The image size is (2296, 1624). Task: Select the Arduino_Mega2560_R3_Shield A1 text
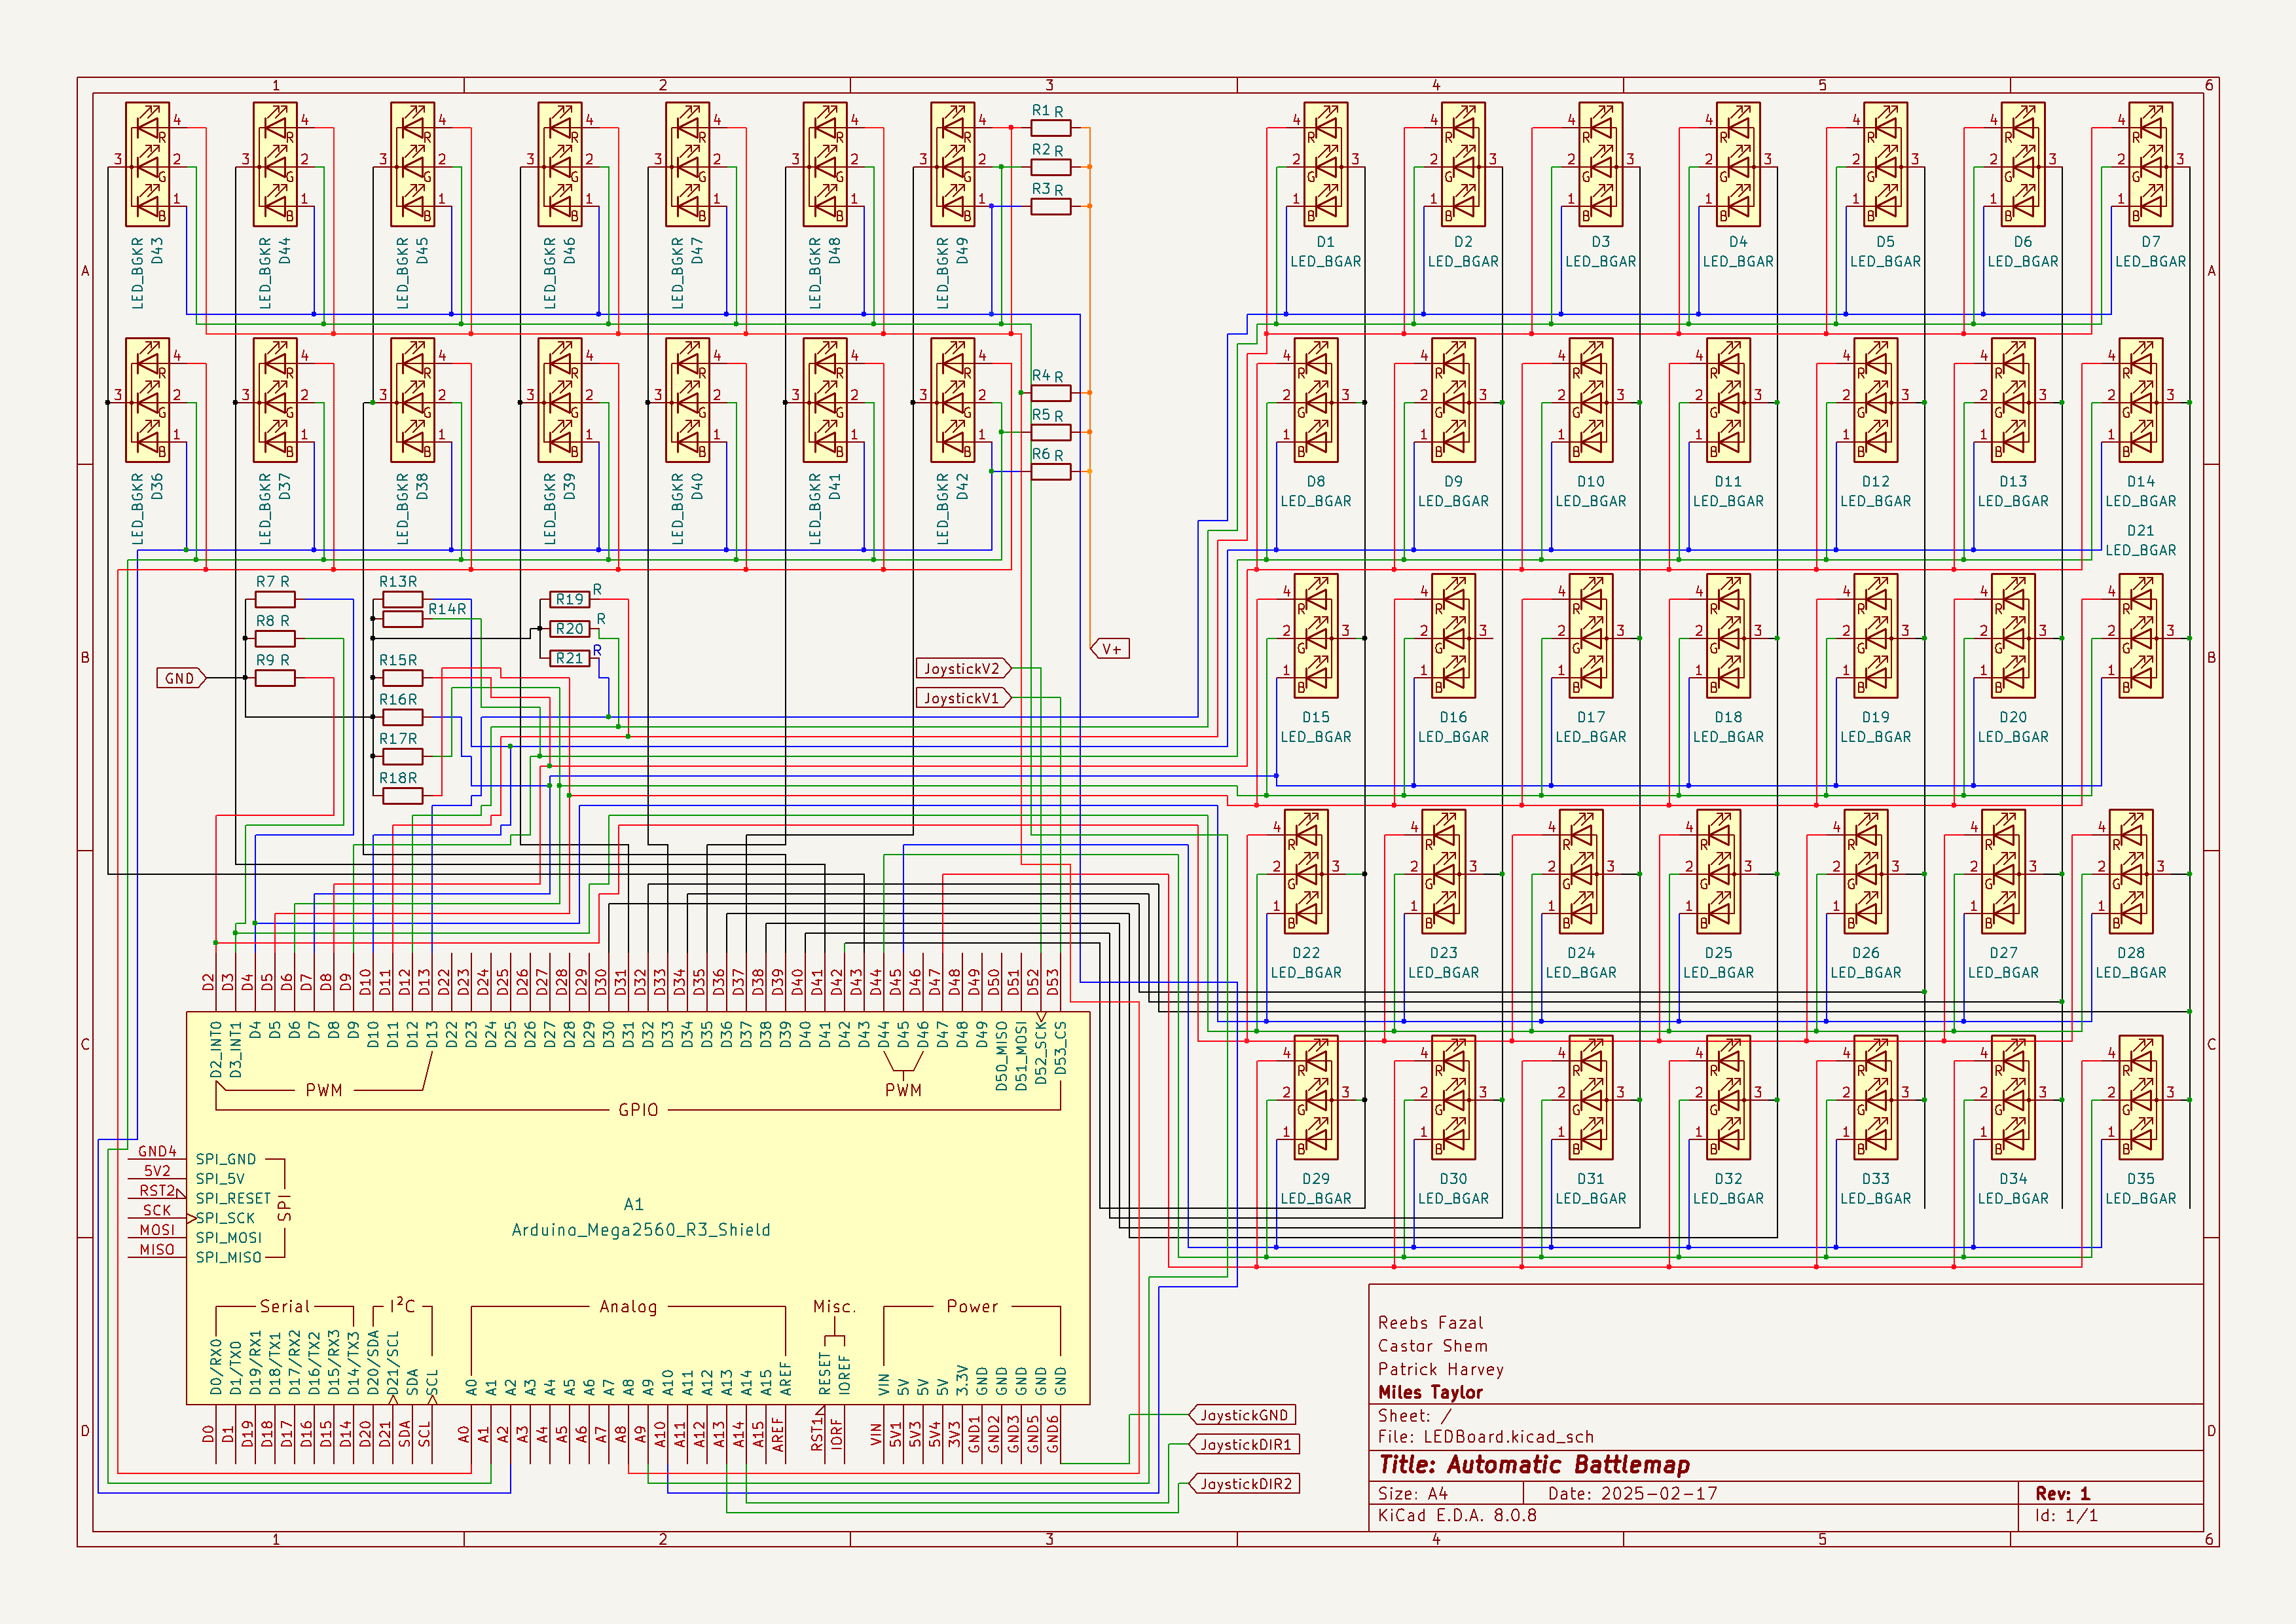[641, 1230]
